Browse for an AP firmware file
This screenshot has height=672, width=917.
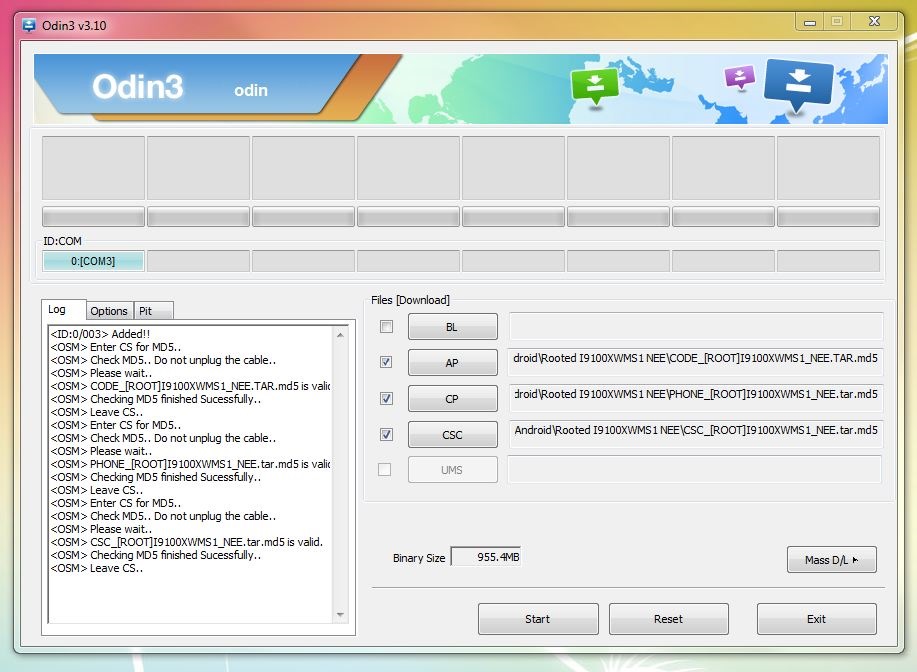click(453, 363)
